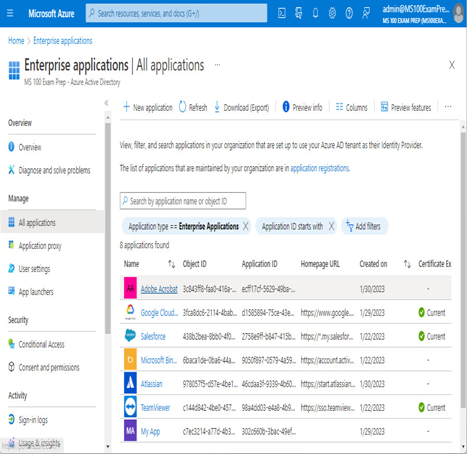Viewport: 468px width, 456px height.
Task: Open the portal hamburger menu
Action: [x=10, y=13]
